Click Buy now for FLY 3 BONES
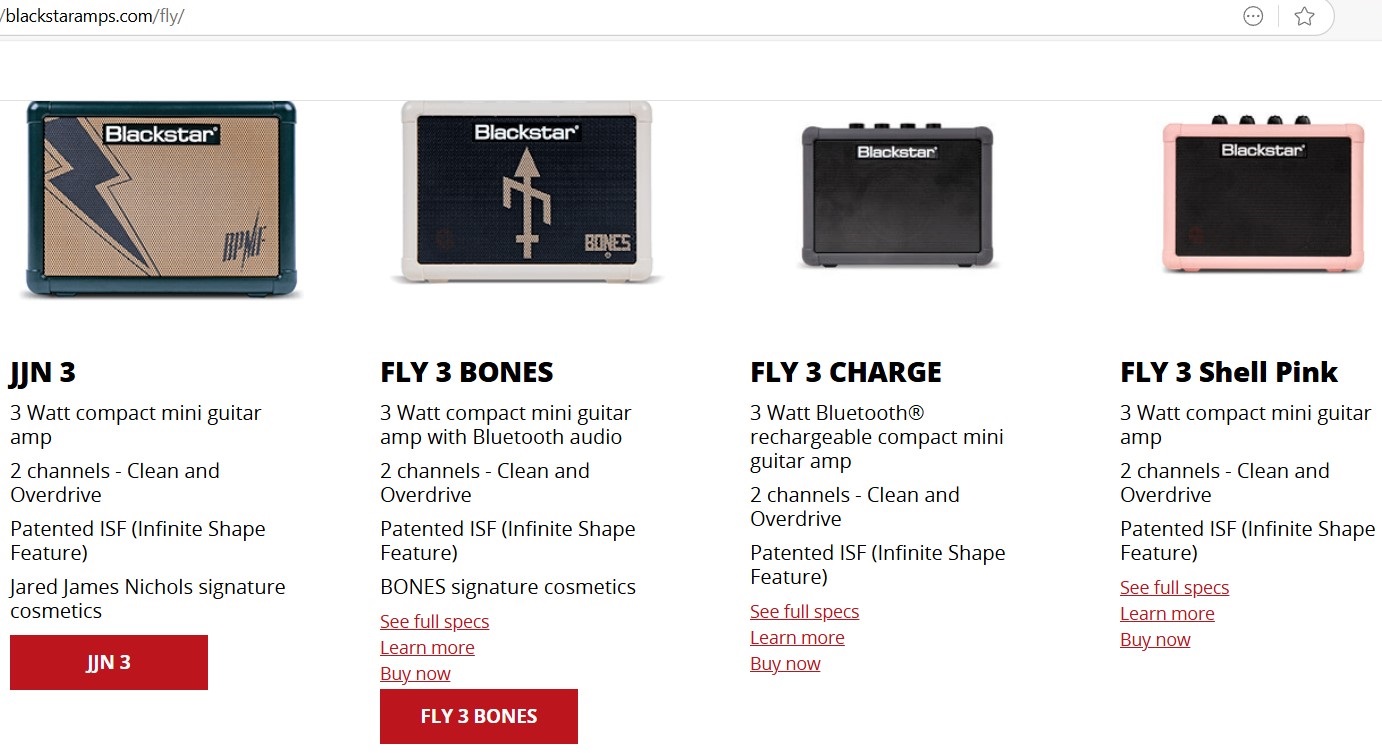The width and height of the screenshot is (1382, 753). (415, 674)
